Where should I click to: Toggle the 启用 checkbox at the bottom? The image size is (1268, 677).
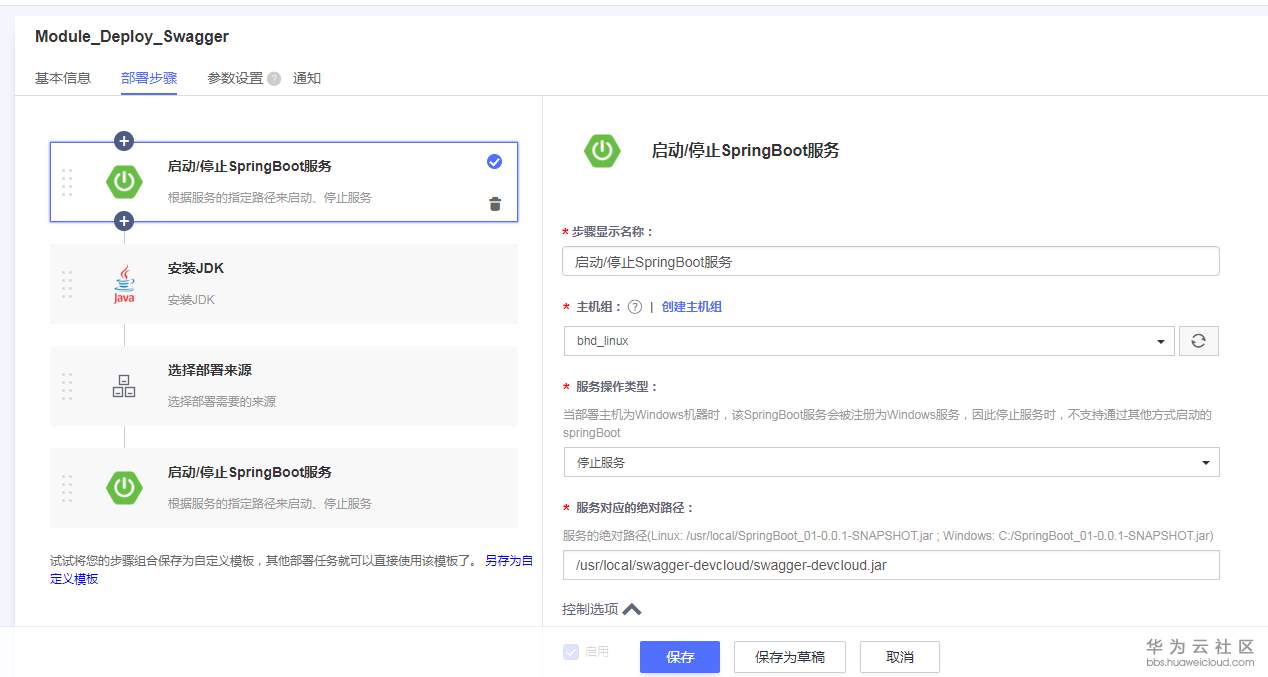[x=569, y=651]
